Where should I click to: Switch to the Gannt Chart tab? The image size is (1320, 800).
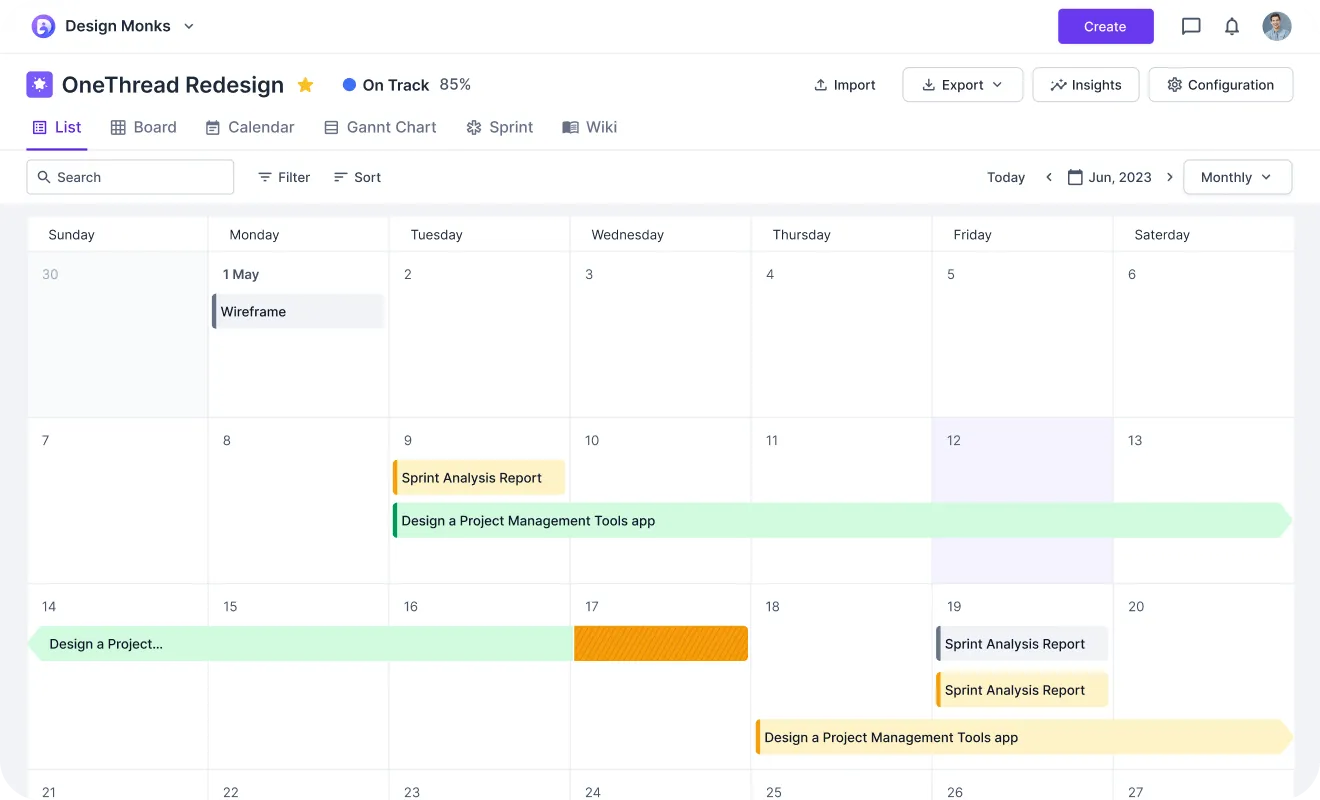point(380,127)
